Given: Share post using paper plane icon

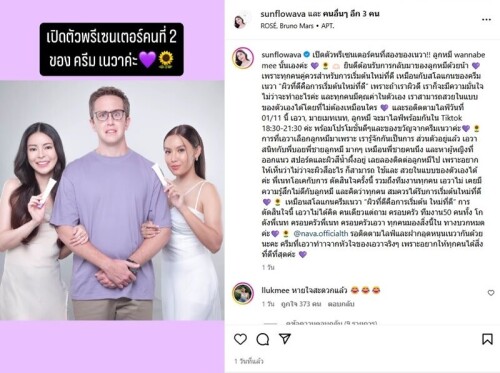Looking at the screenshot, I should tap(285, 339).
